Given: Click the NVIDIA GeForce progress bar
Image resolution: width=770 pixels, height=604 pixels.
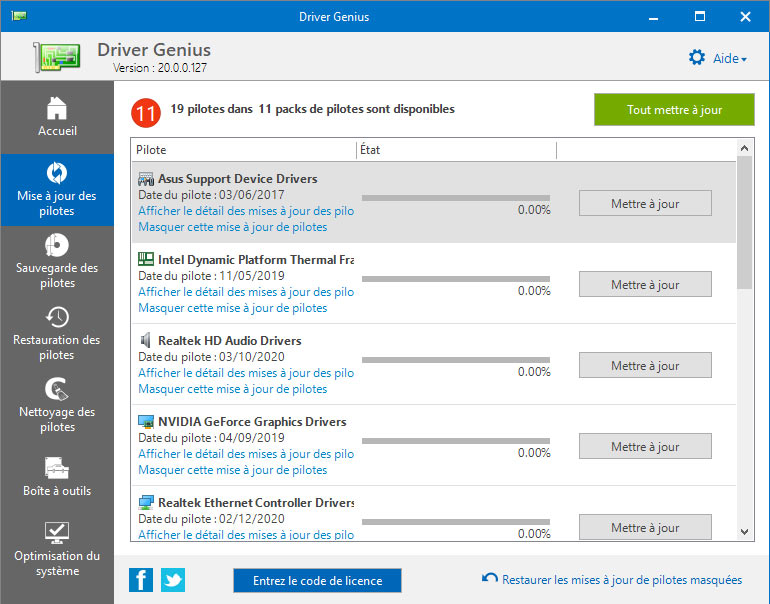Looking at the screenshot, I should (x=456, y=441).
